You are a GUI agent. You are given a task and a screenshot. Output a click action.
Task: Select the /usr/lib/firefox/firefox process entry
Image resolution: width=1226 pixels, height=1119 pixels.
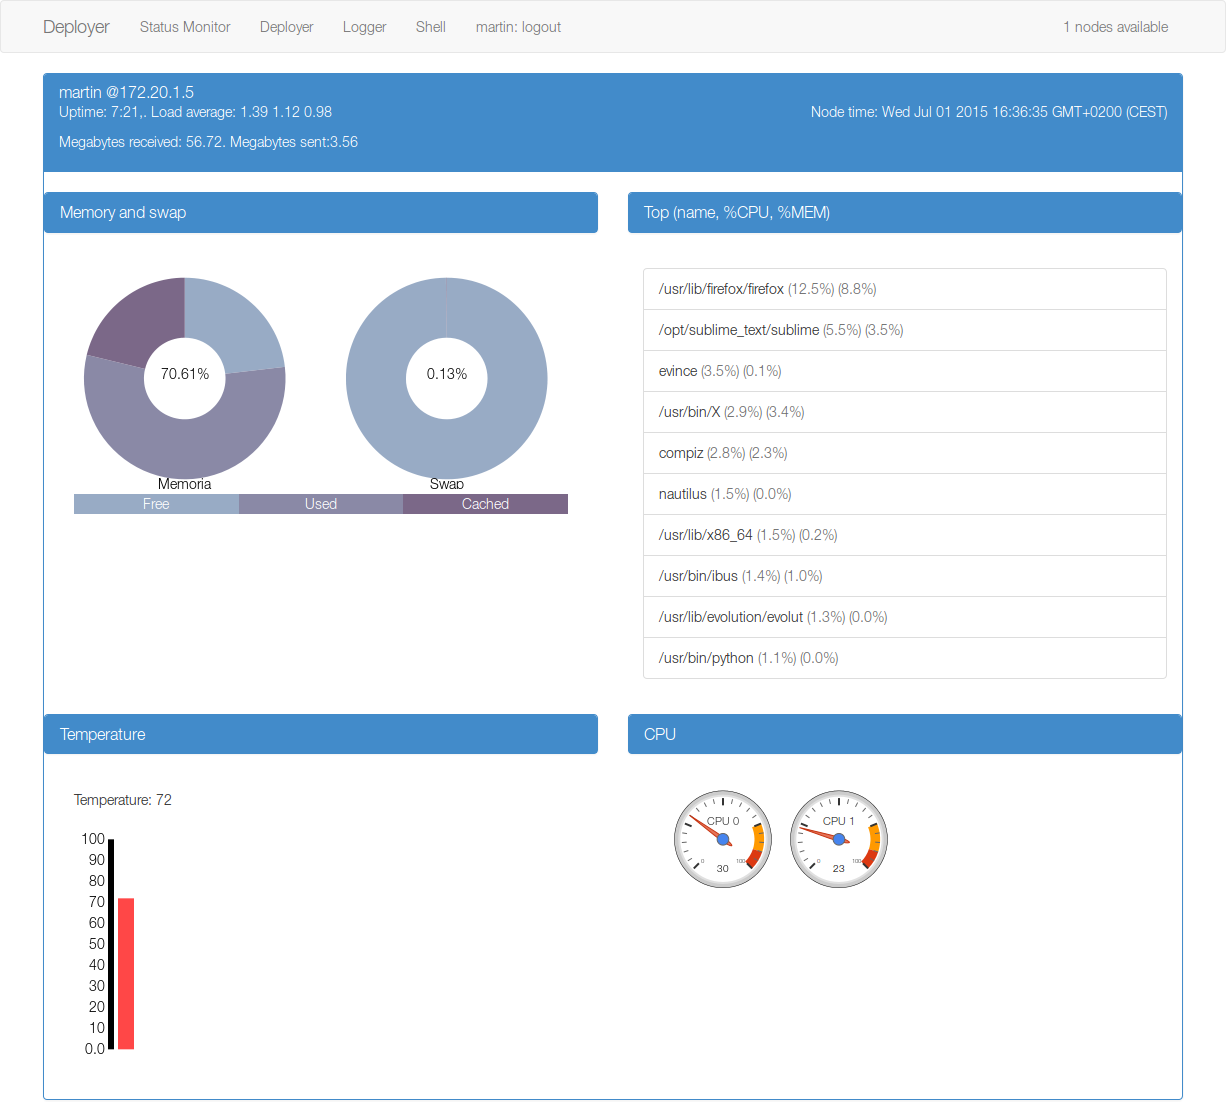903,288
